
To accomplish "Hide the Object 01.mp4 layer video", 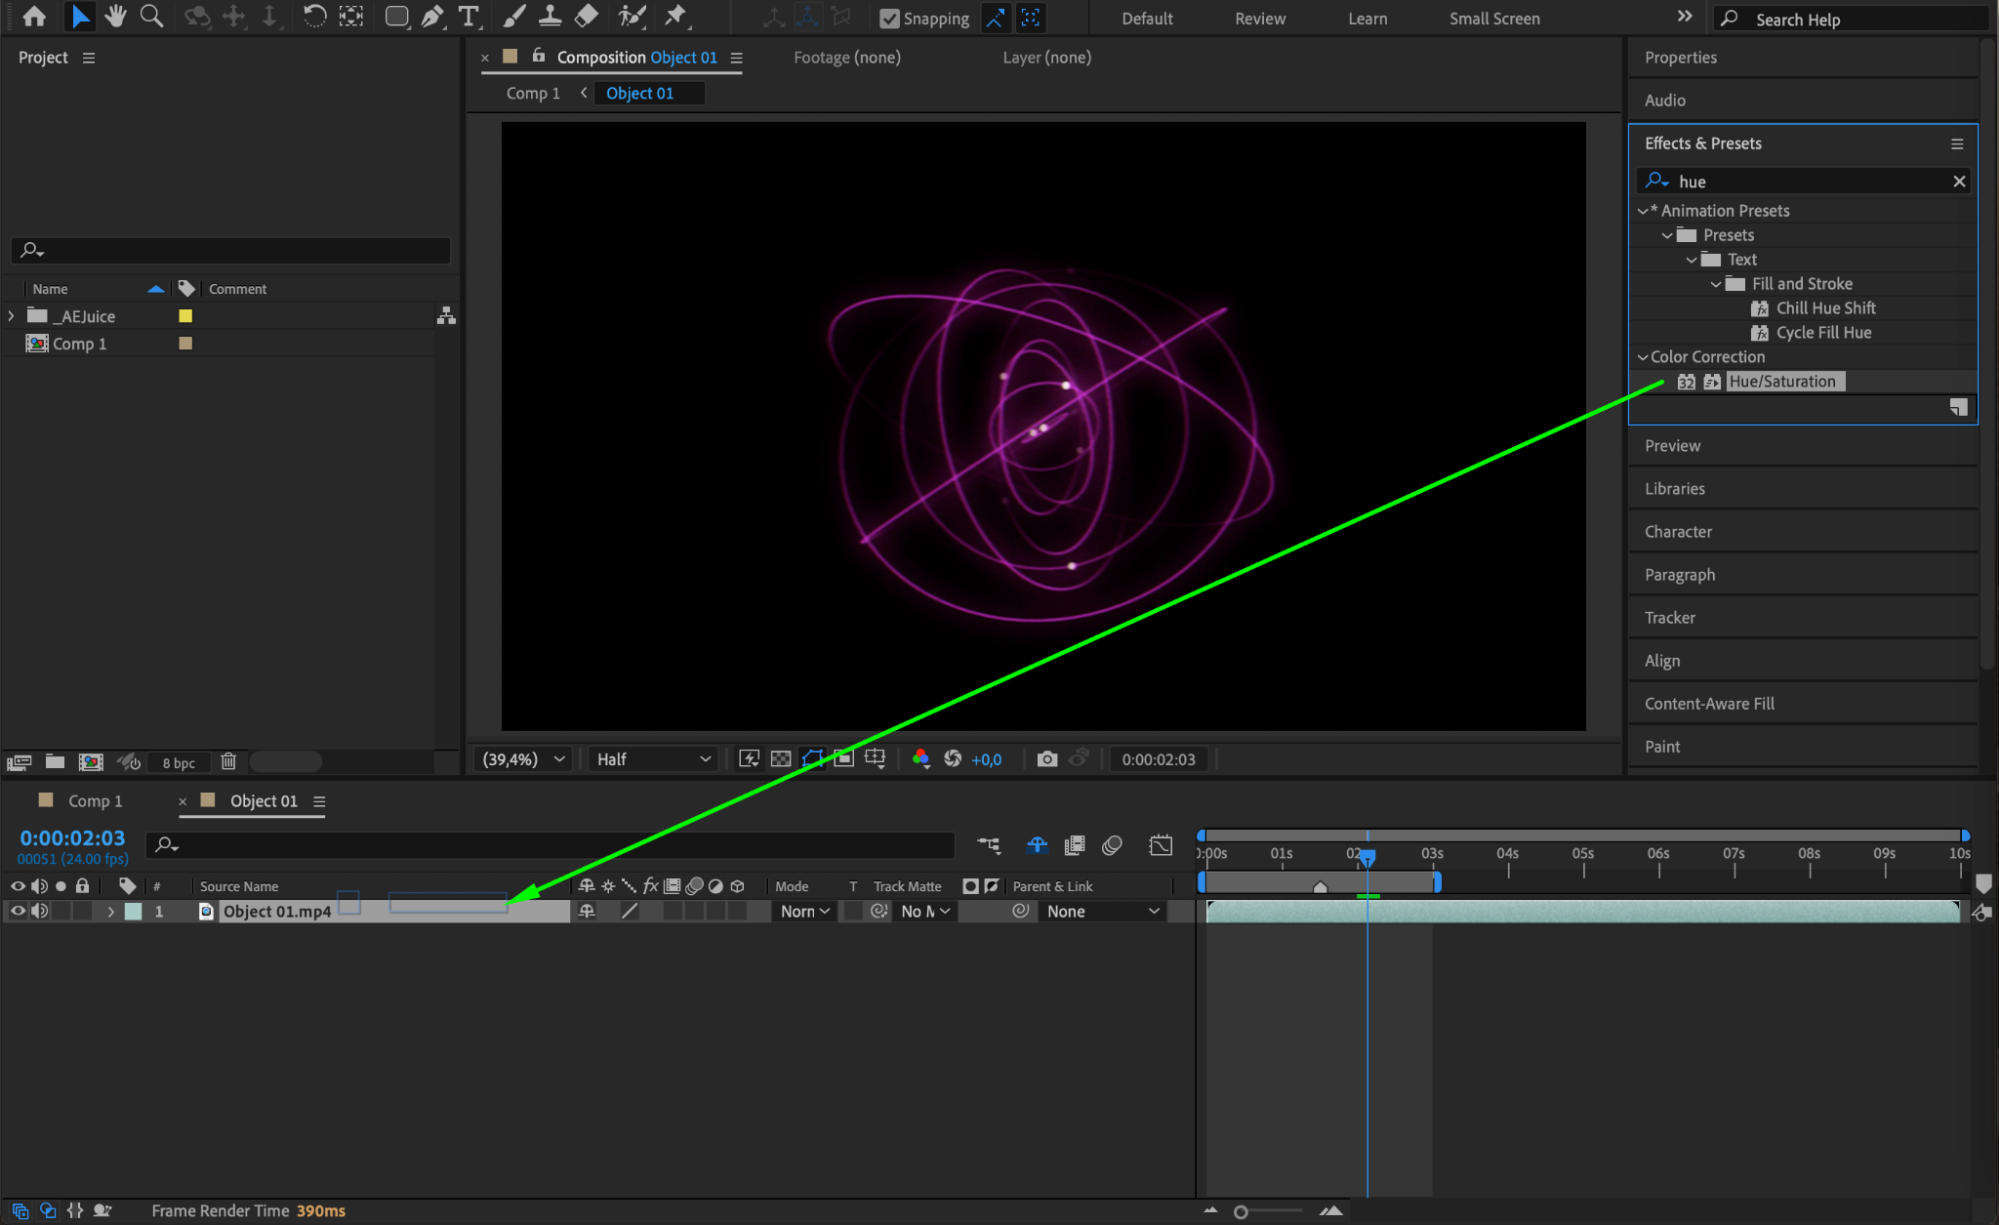I will pyautogui.click(x=17, y=911).
